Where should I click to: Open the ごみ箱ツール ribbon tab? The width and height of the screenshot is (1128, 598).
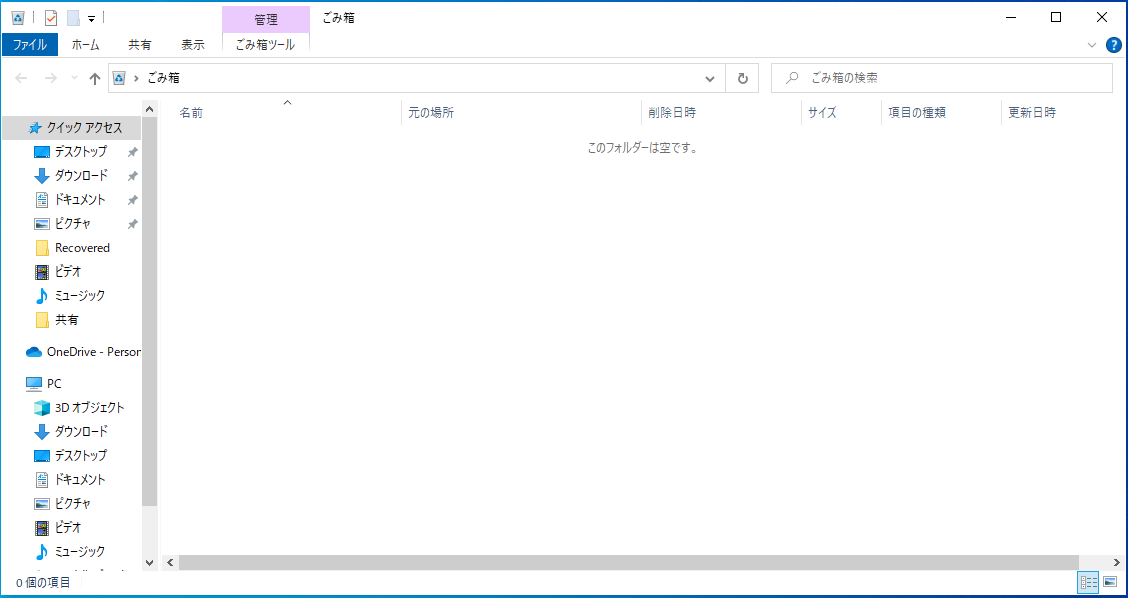click(265, 44)
